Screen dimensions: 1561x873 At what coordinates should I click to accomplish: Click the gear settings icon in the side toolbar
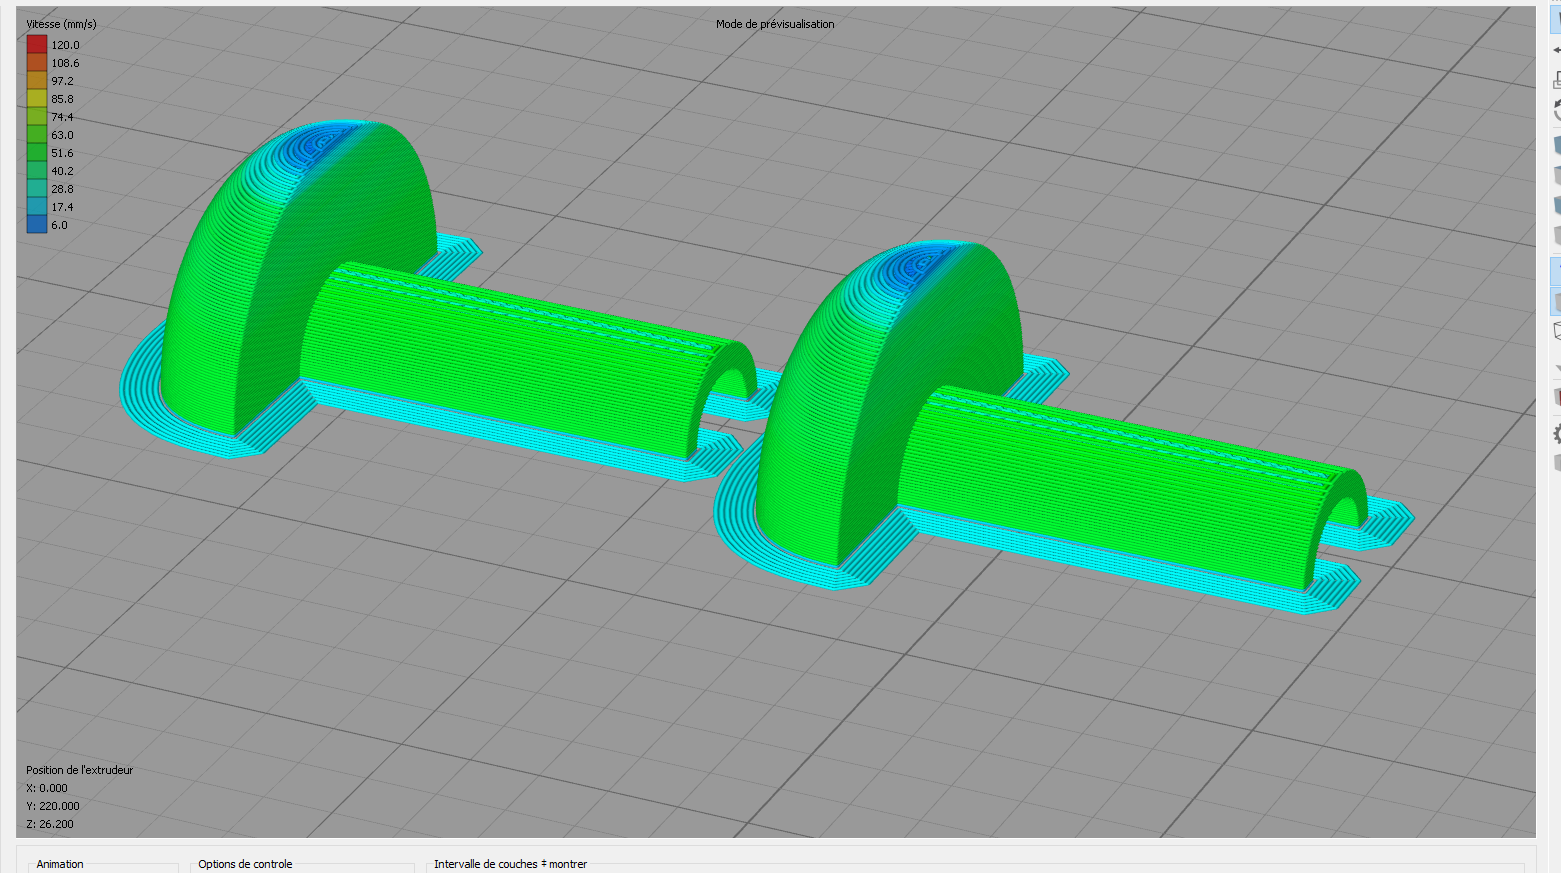(1556, 434)
